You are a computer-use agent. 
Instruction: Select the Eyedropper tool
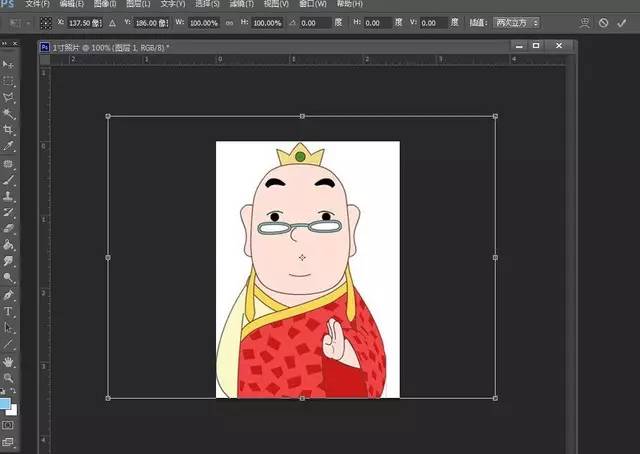click(x=8, y=146)
